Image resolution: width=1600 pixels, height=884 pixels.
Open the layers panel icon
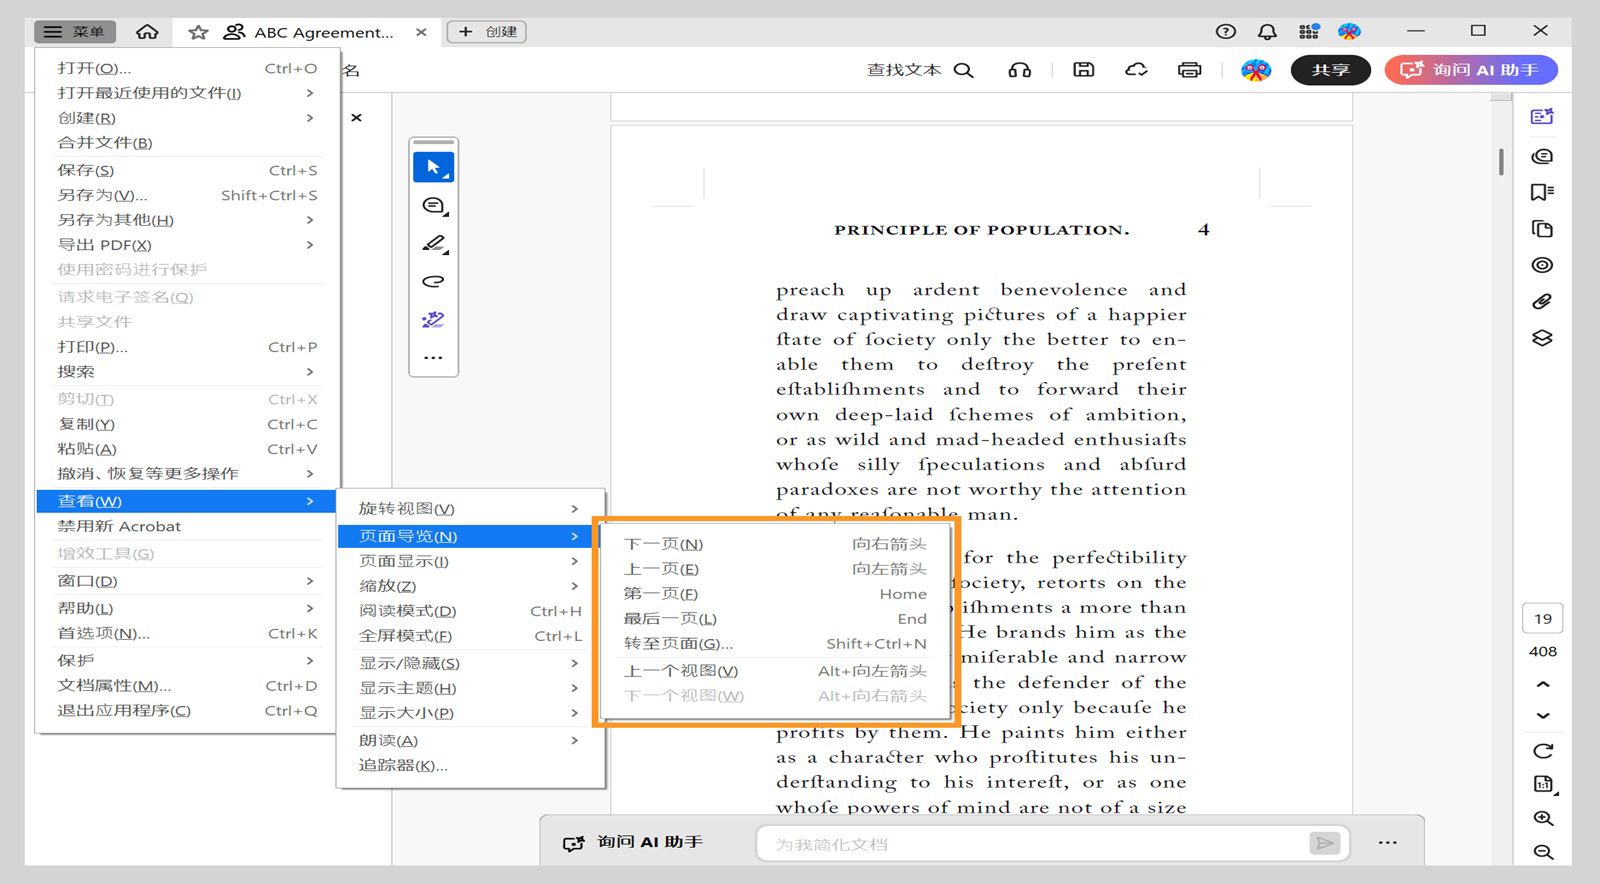coord(1542,338)
